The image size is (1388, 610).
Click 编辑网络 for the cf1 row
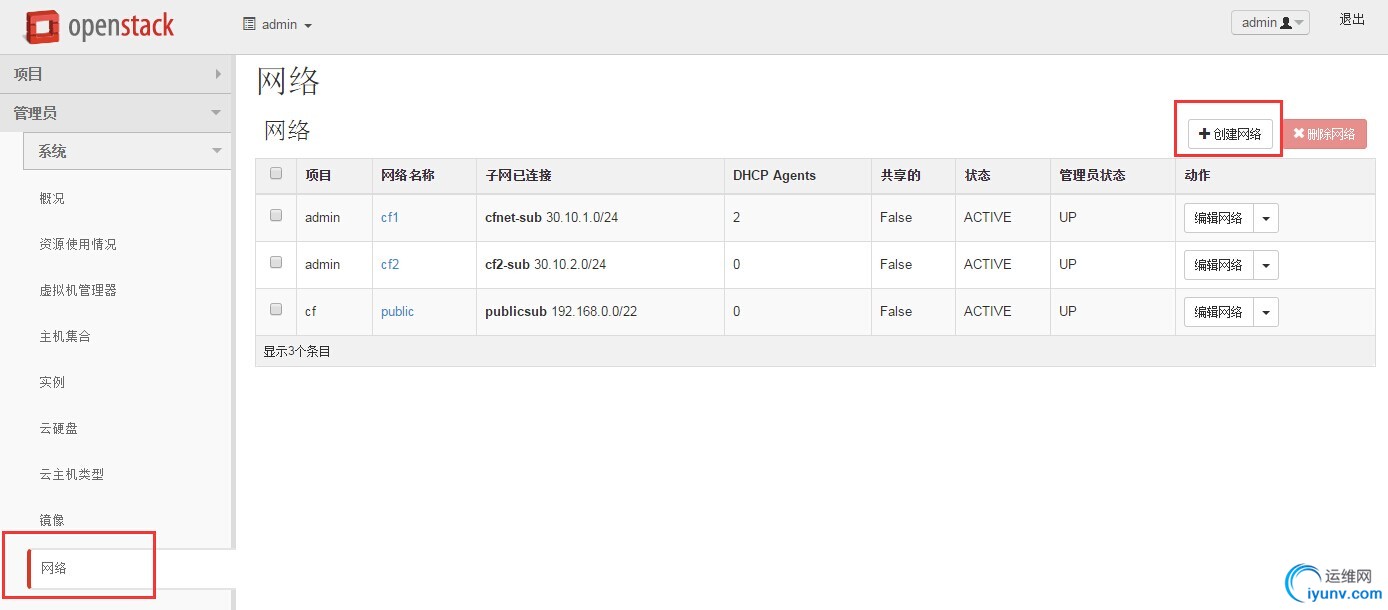coord(1218,218)
